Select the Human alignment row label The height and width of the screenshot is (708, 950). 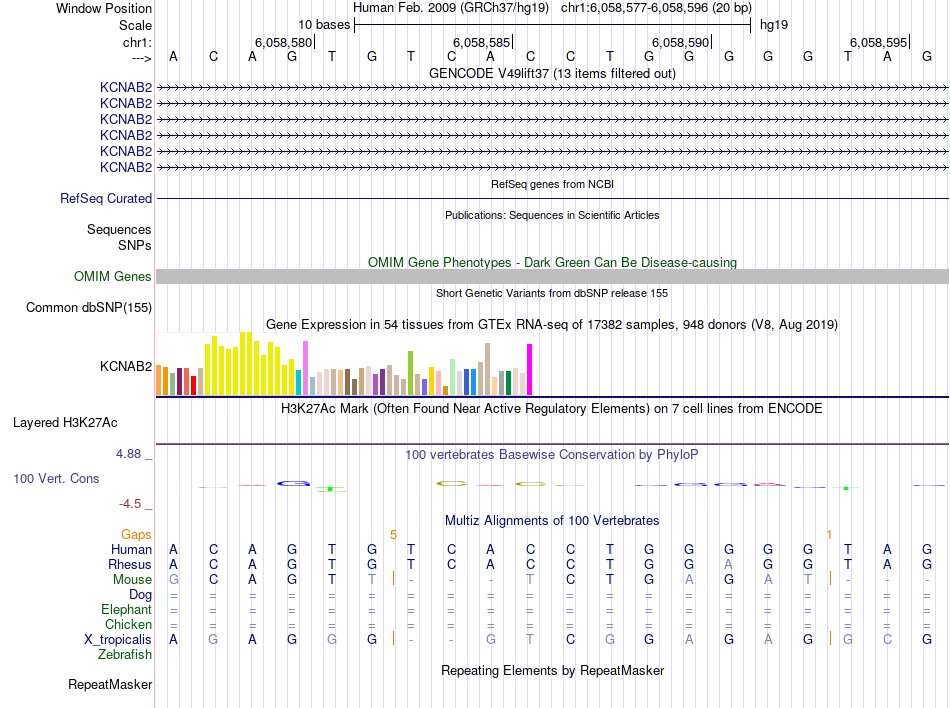(x=131, y=549)
